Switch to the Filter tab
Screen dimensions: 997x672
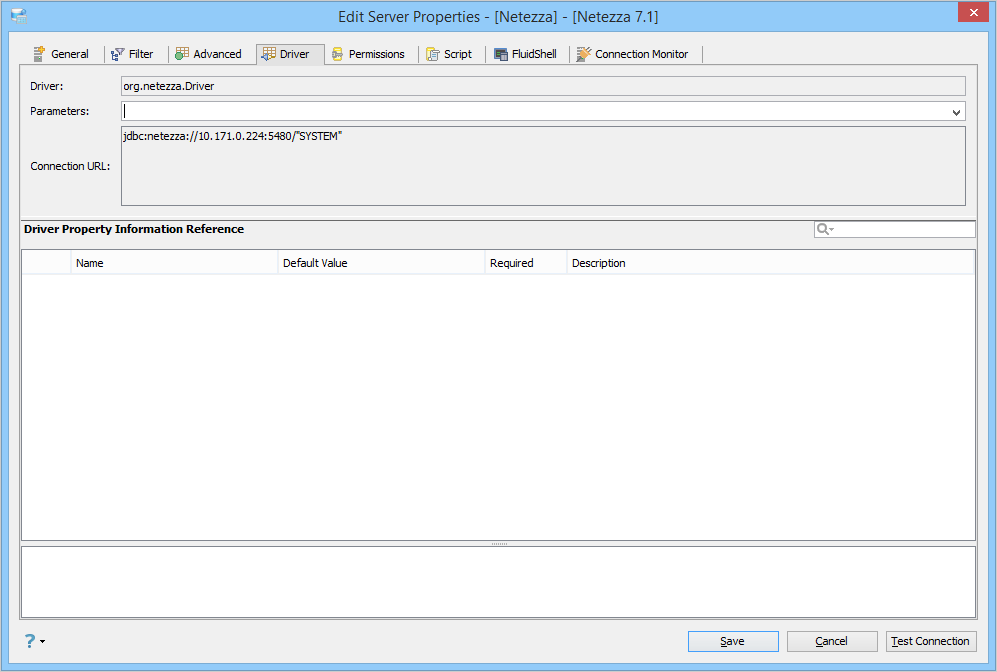coord(133,54)
